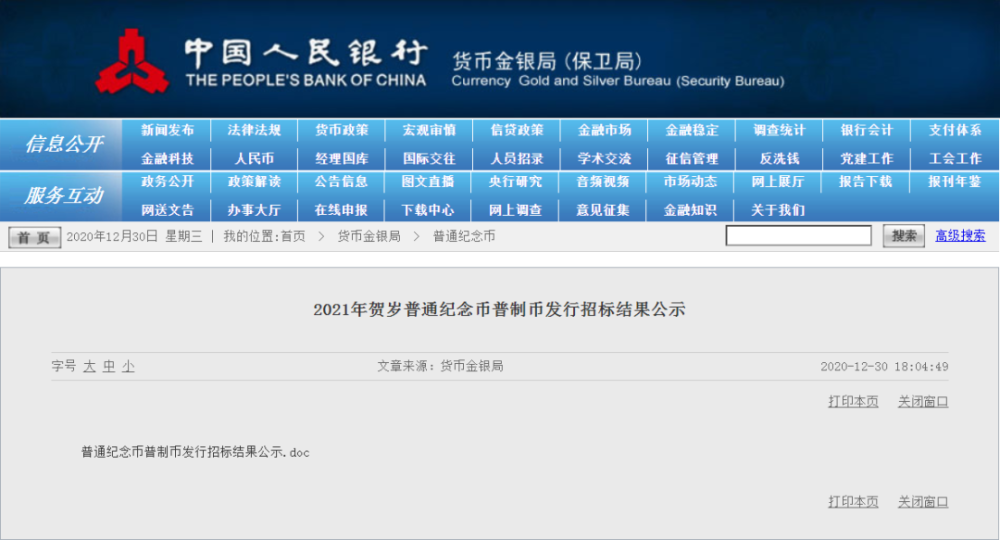Select 银行会计 in navigation

(x=867, y=130)
